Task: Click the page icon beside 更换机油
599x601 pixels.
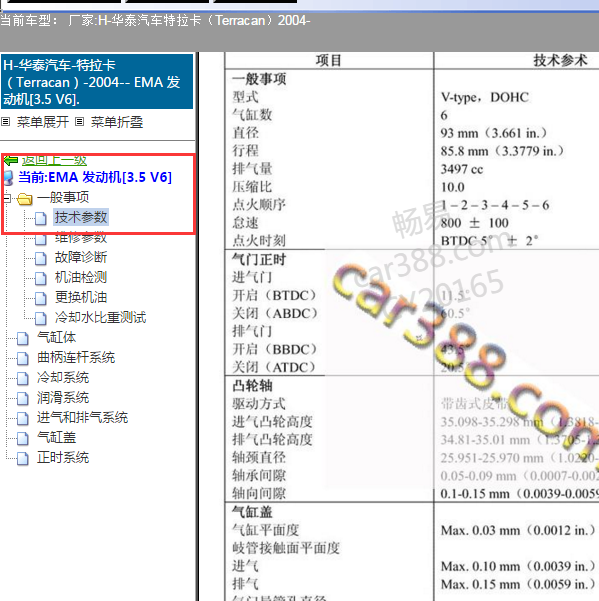Action: (x=41, y=298)
